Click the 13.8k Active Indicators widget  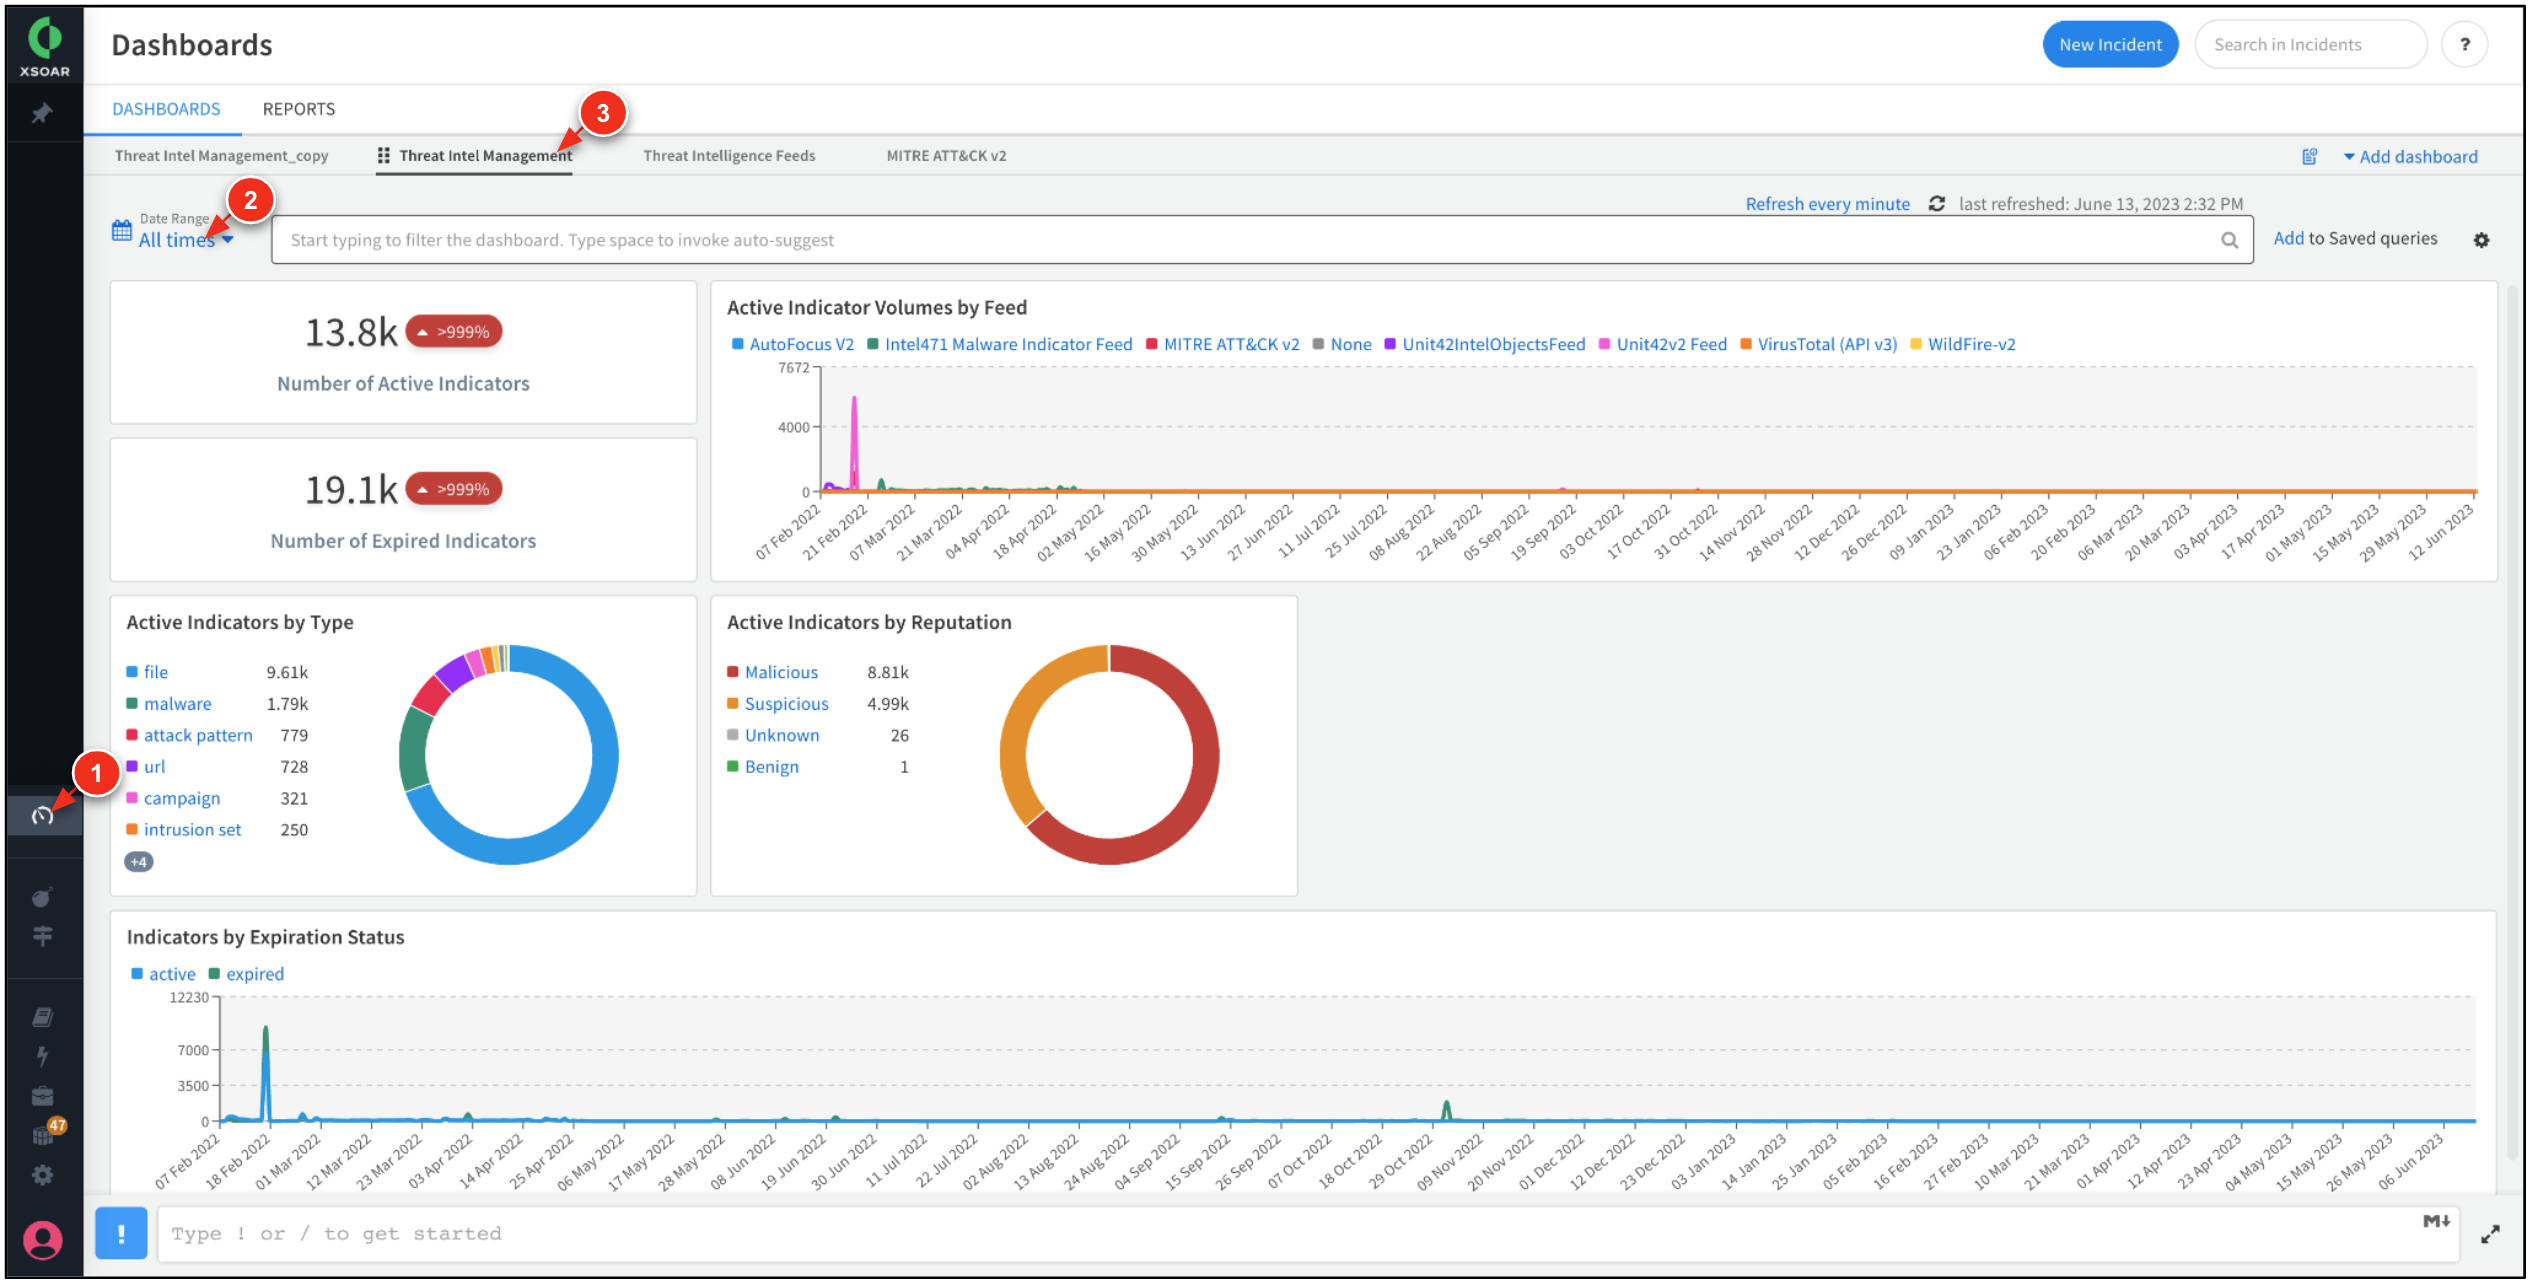tap(403, 353)
